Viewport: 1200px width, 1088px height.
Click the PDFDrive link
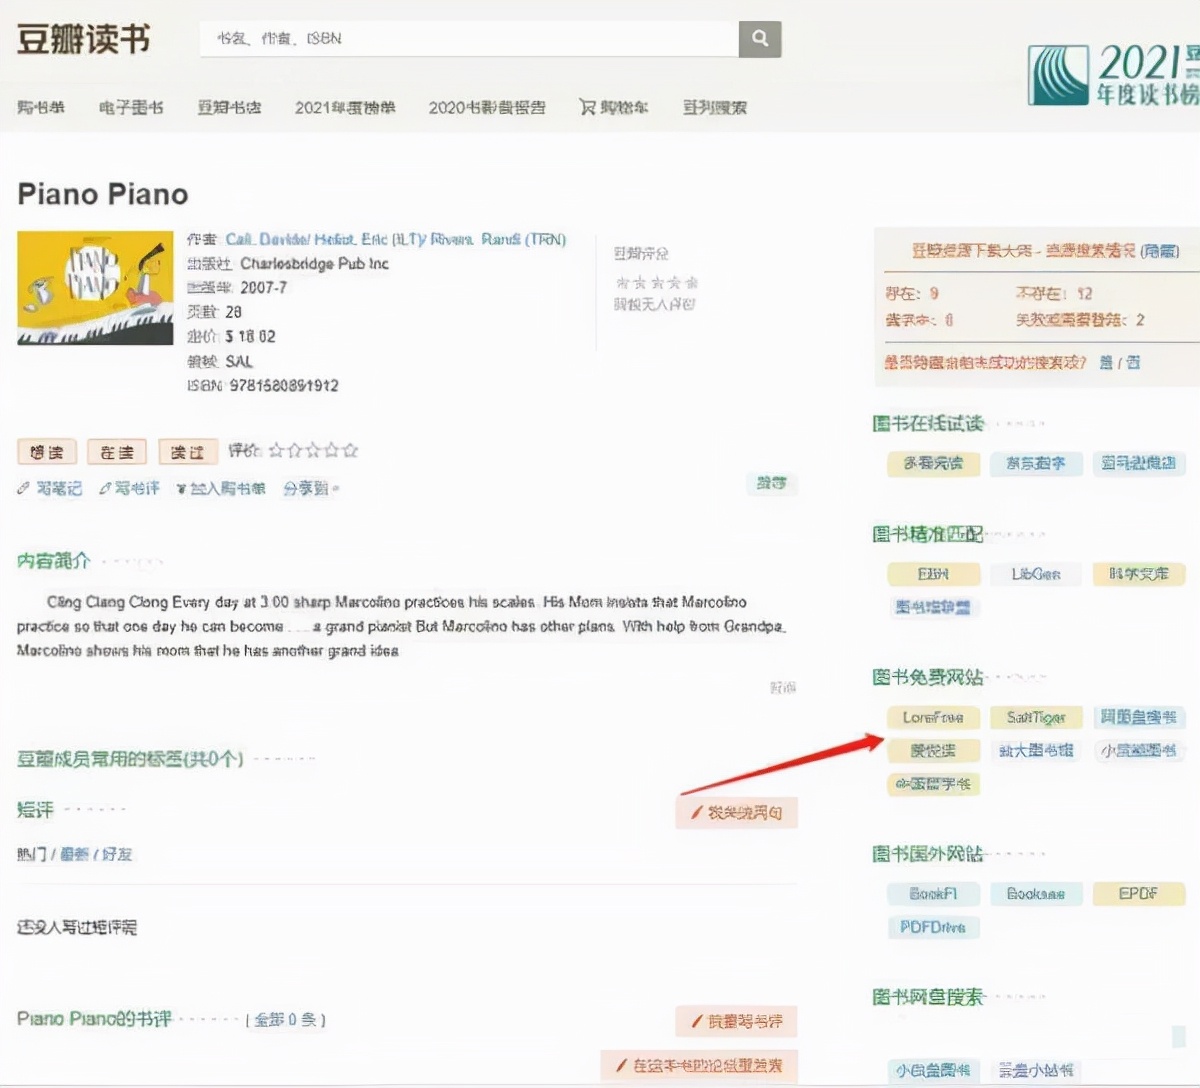coord(934,927)
